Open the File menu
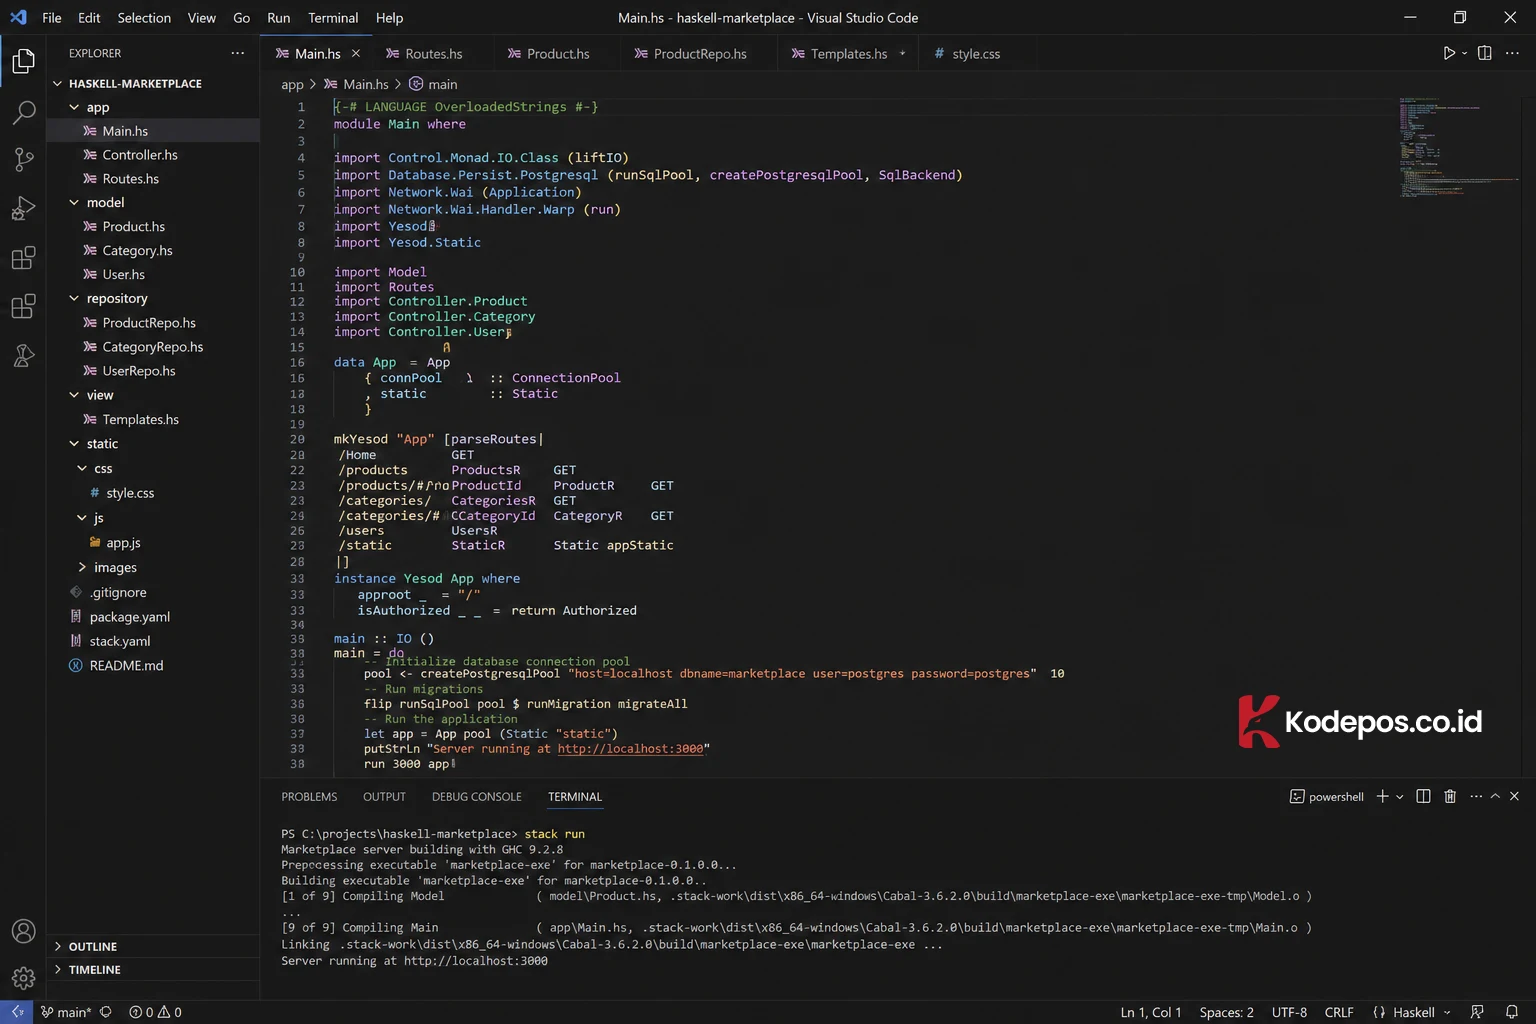Image resolution: width=1536 pixels, height=1024 pixels. (x=52, y=17)
